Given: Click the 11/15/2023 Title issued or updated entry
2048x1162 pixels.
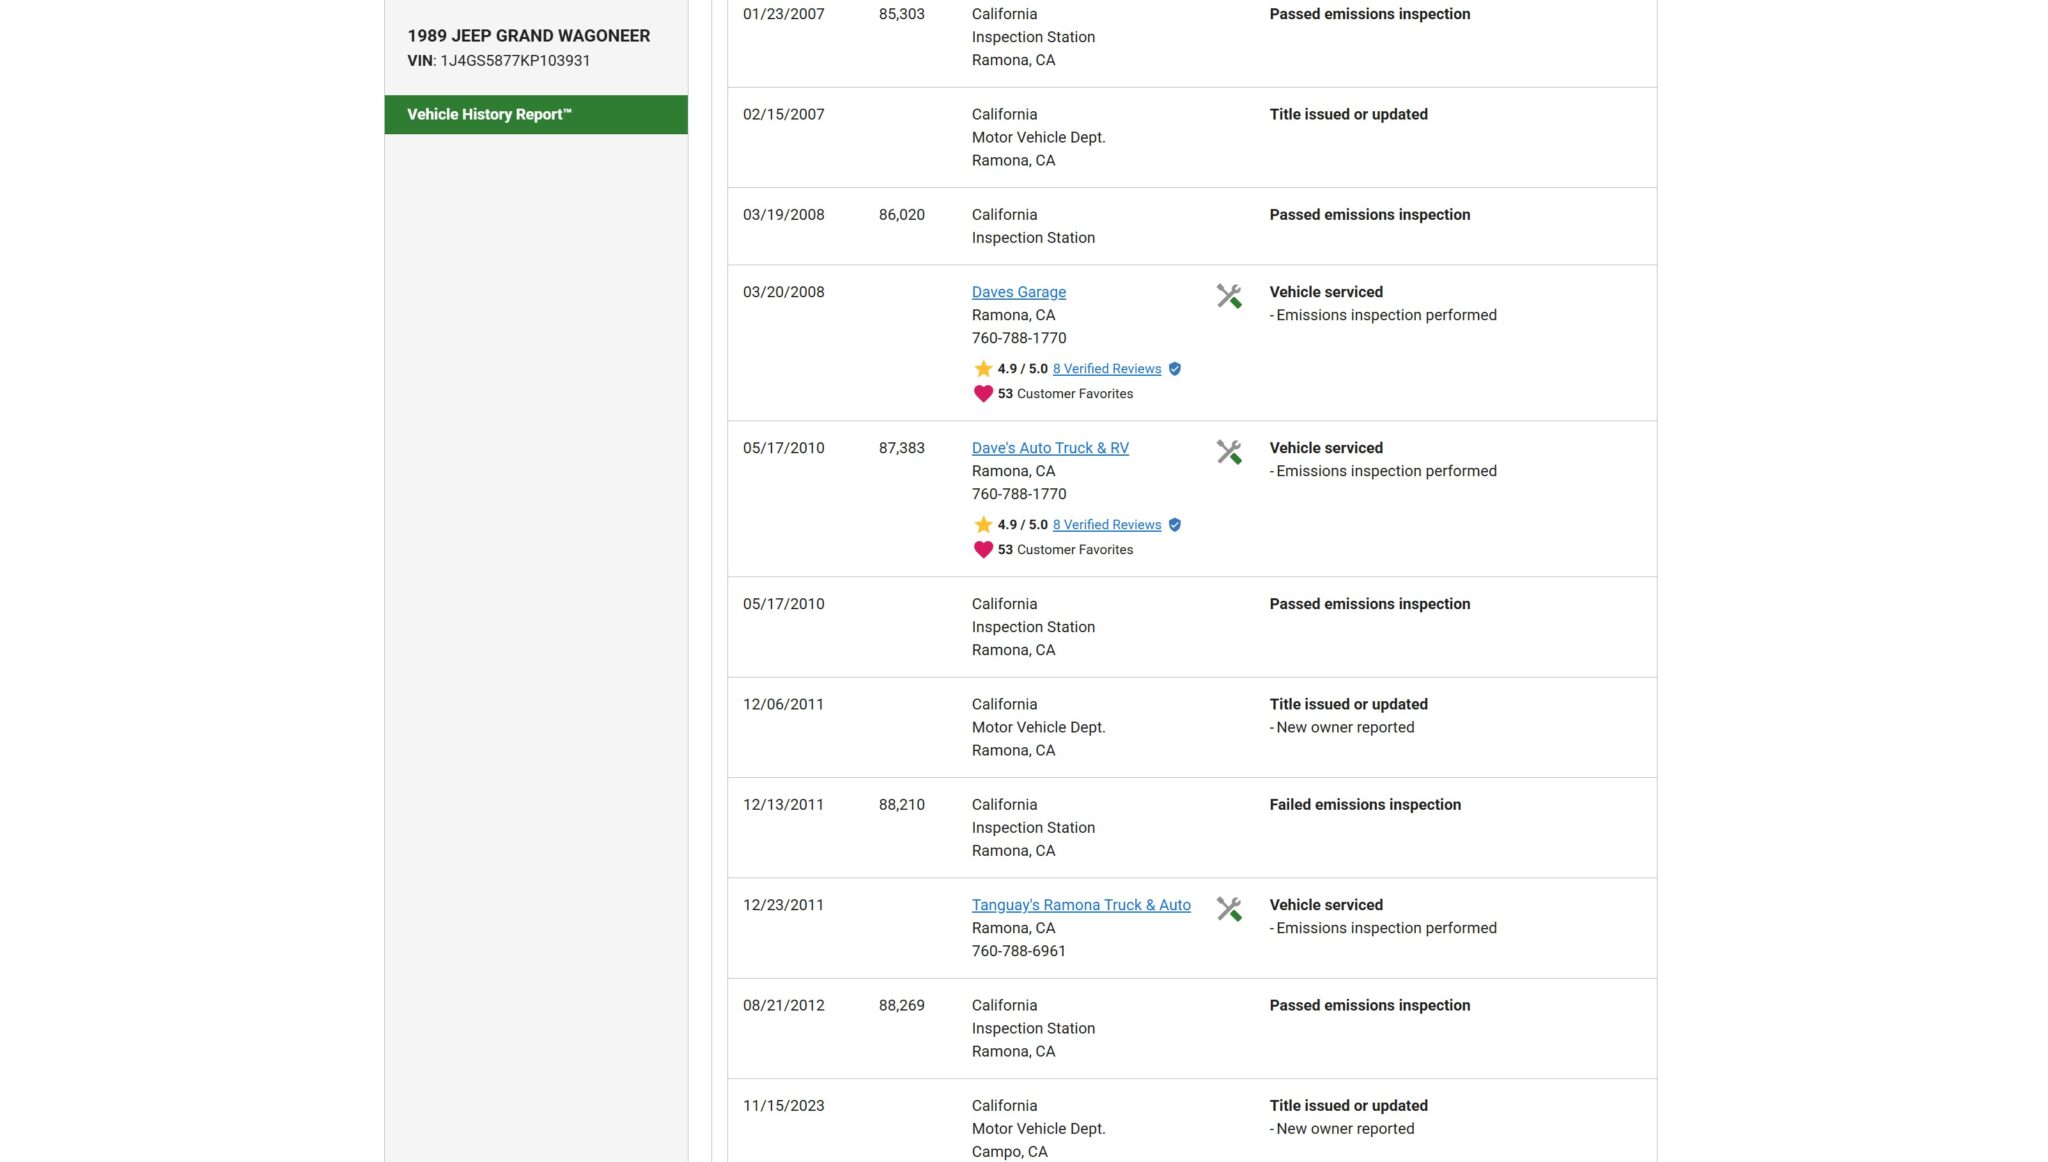Looking at the screenshot, I should click(1348, 1106).
